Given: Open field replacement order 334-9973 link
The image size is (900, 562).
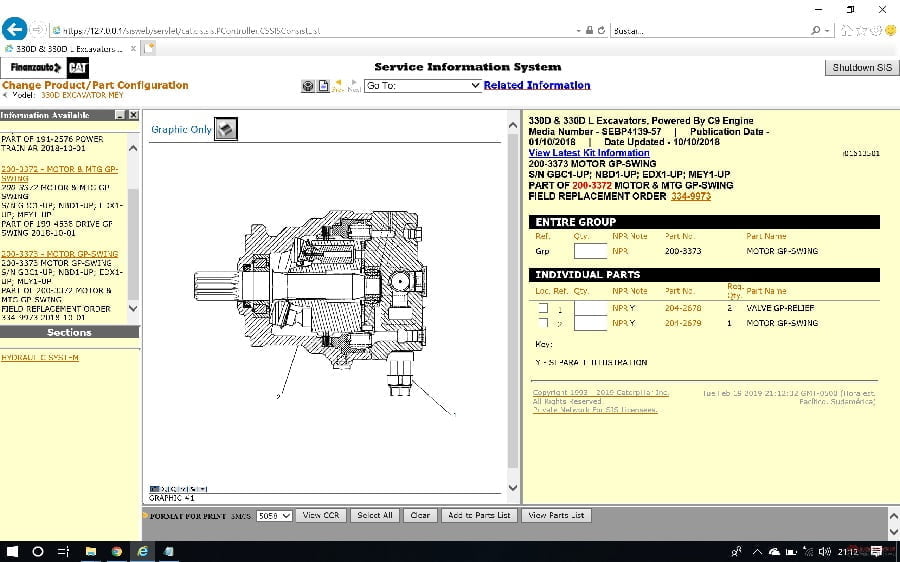Looking at the screenshot, I should (691, 196).
